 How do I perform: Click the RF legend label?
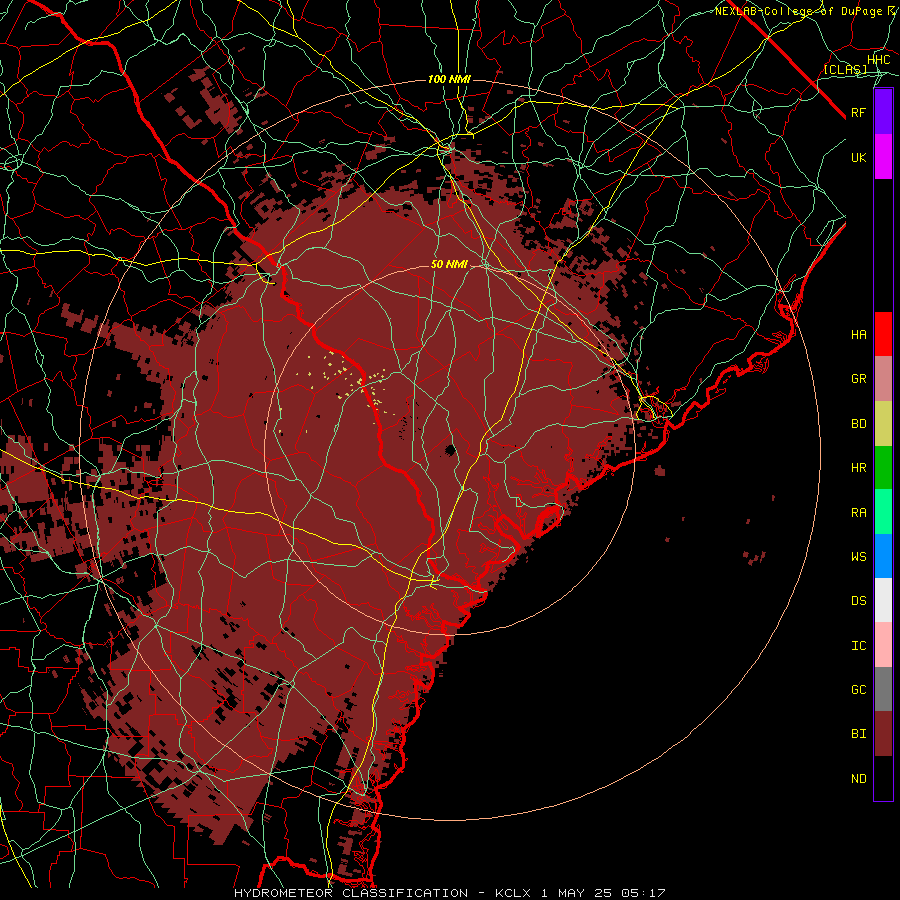[858, 112]
